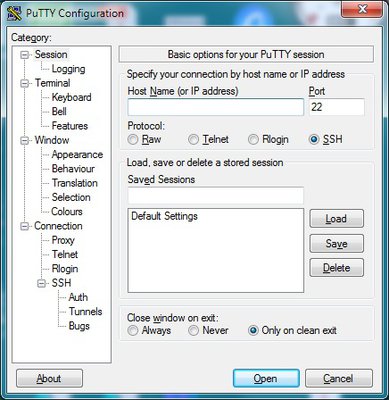Open the Translation settings
The image size is (389, 400).
point(74,183)
